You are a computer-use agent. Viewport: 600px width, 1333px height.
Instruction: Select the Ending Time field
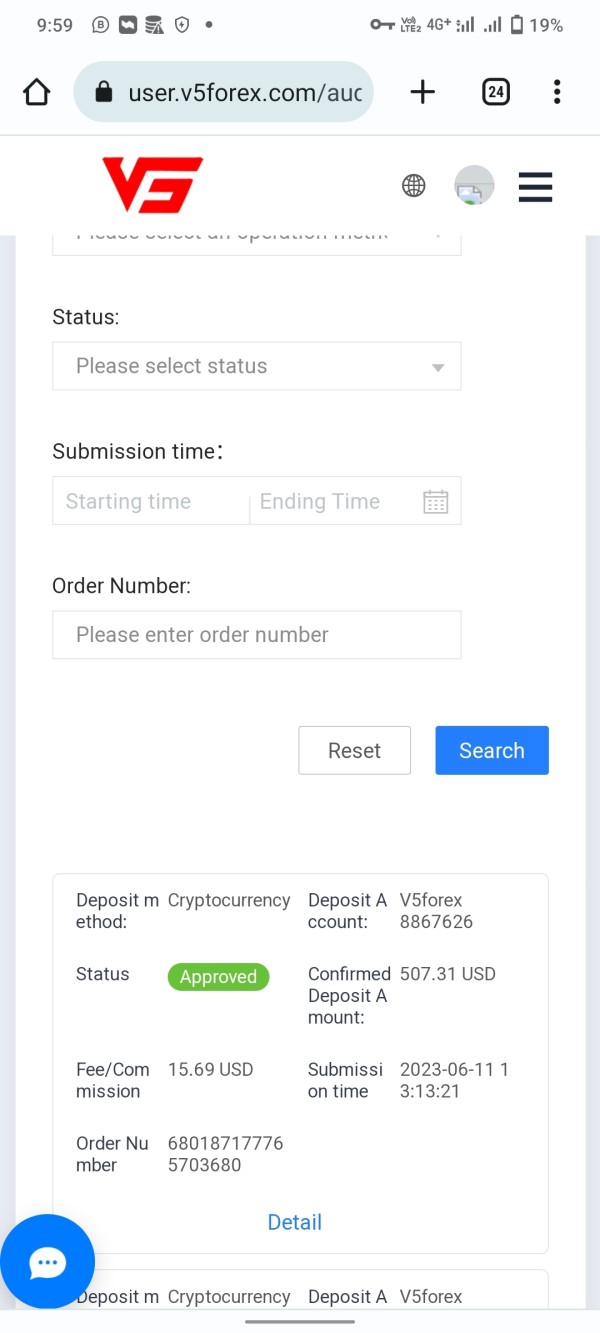tap(330, 501)
